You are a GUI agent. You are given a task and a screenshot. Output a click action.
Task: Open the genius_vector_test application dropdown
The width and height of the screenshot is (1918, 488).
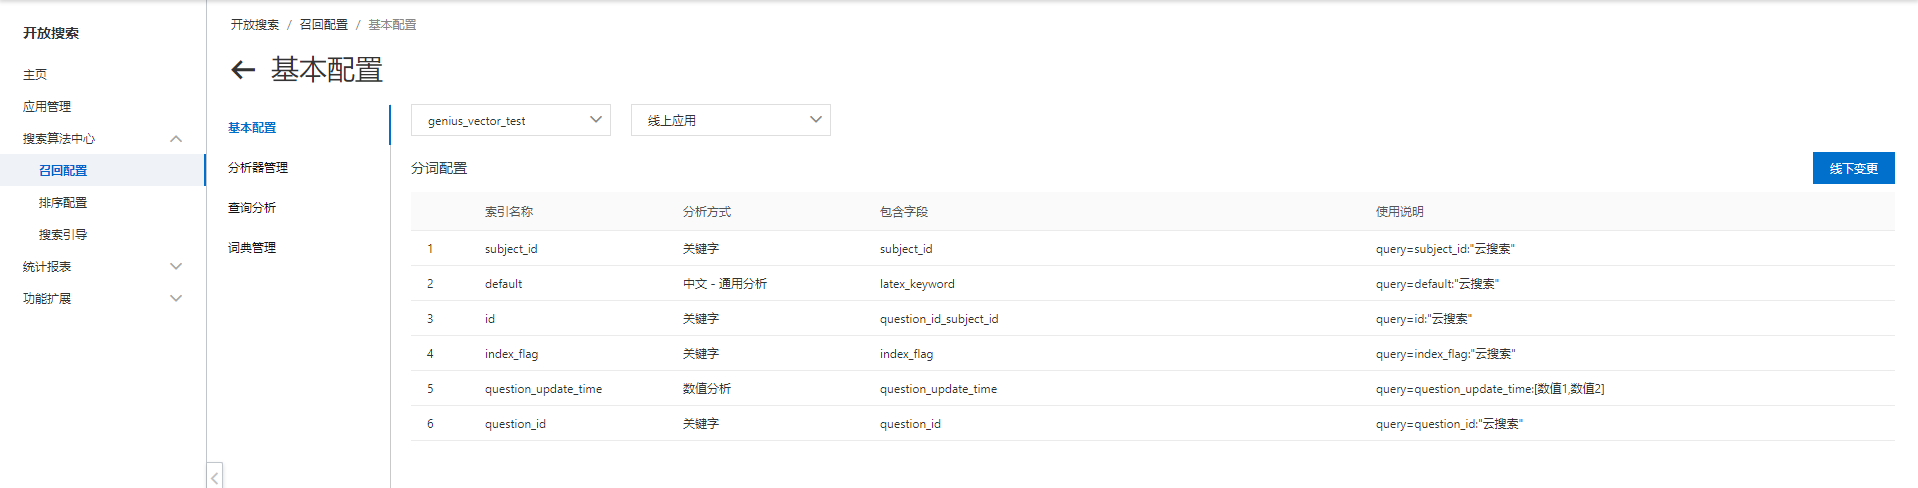511,120
